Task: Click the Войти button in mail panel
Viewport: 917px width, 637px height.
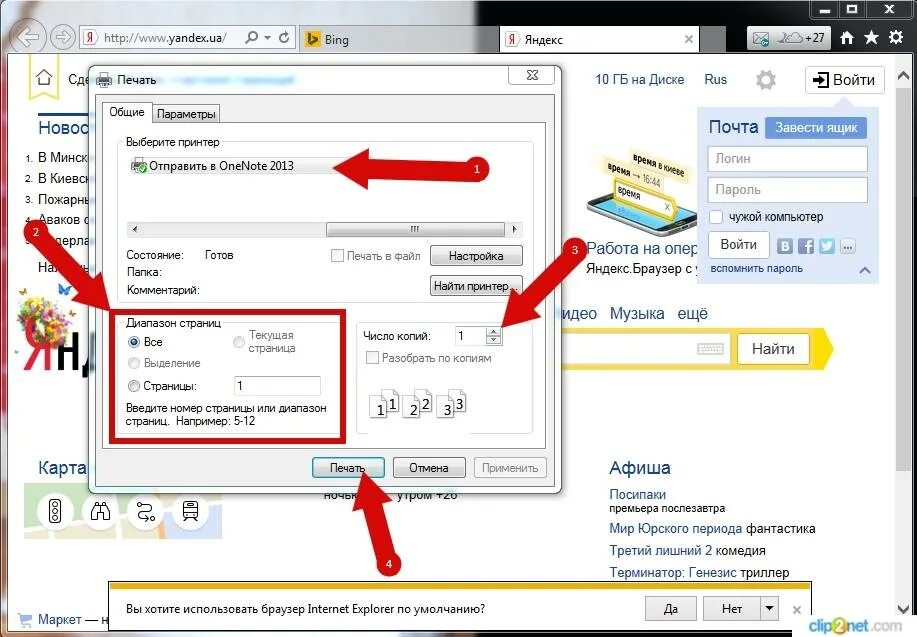Action: tap(739, 245)
